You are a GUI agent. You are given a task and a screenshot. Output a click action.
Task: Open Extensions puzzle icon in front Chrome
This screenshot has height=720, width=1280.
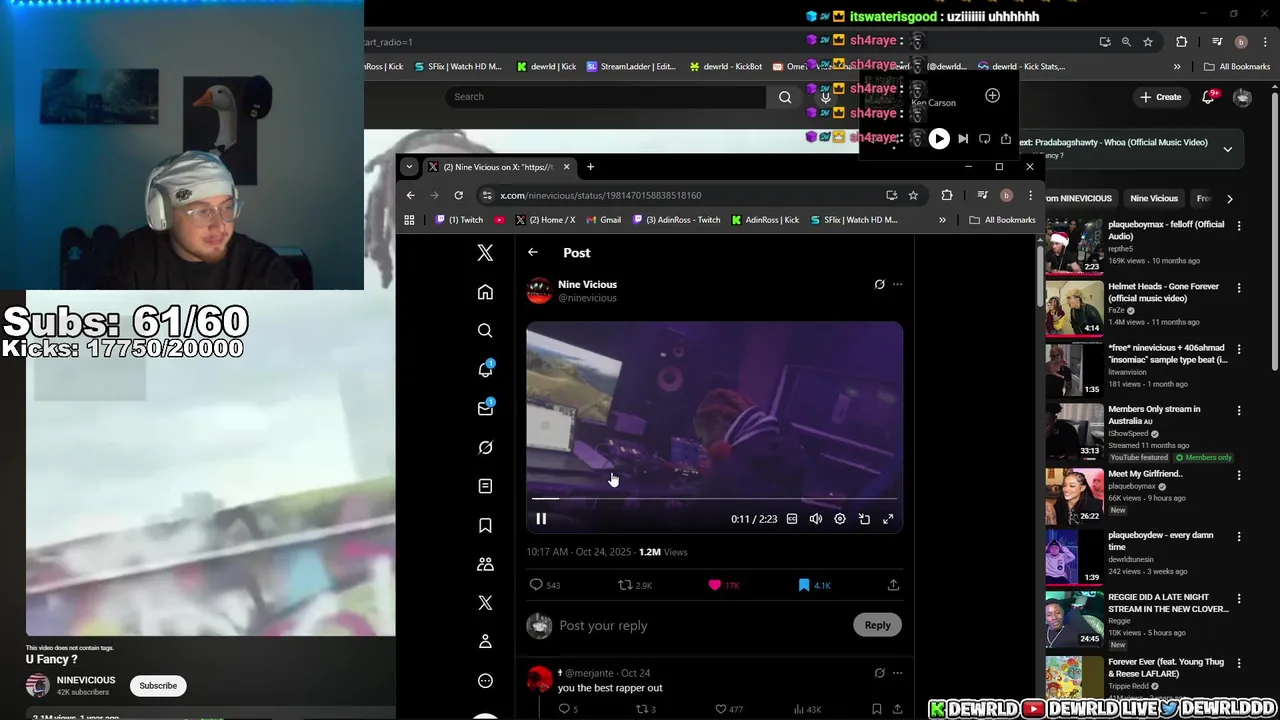pos(947,195)
